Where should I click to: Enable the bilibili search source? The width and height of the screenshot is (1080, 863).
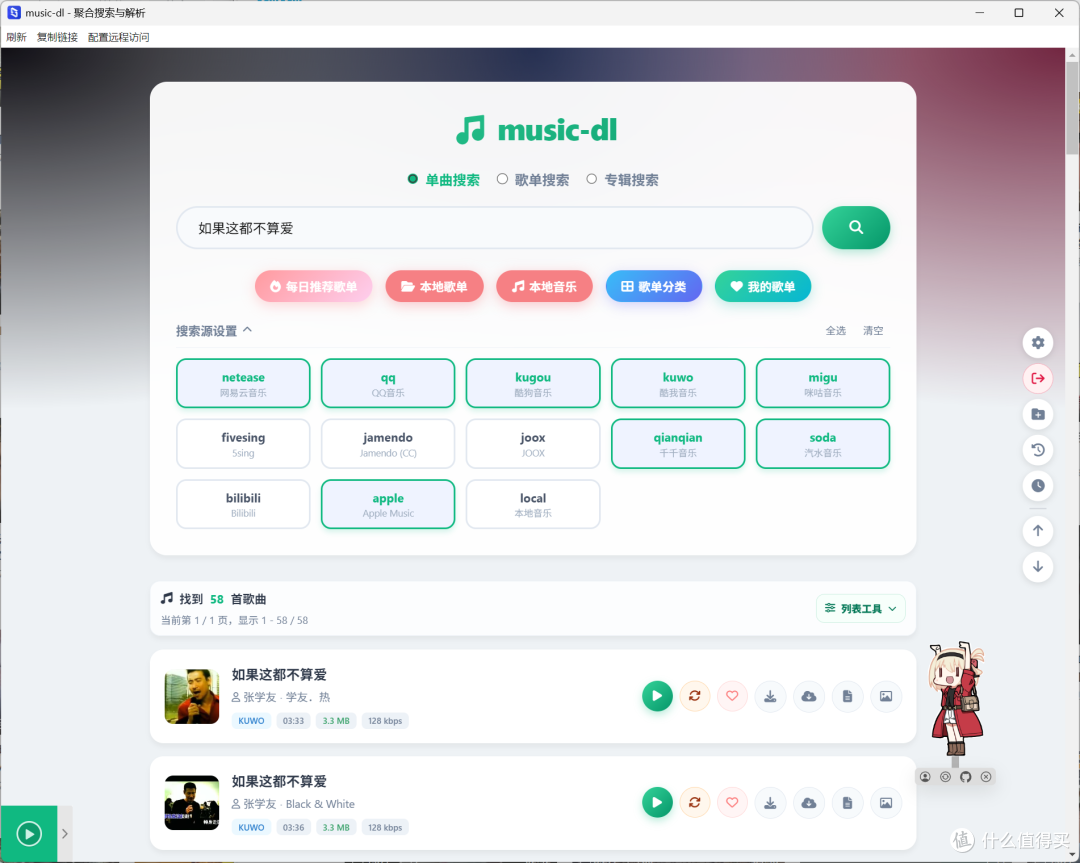[243, 504]
